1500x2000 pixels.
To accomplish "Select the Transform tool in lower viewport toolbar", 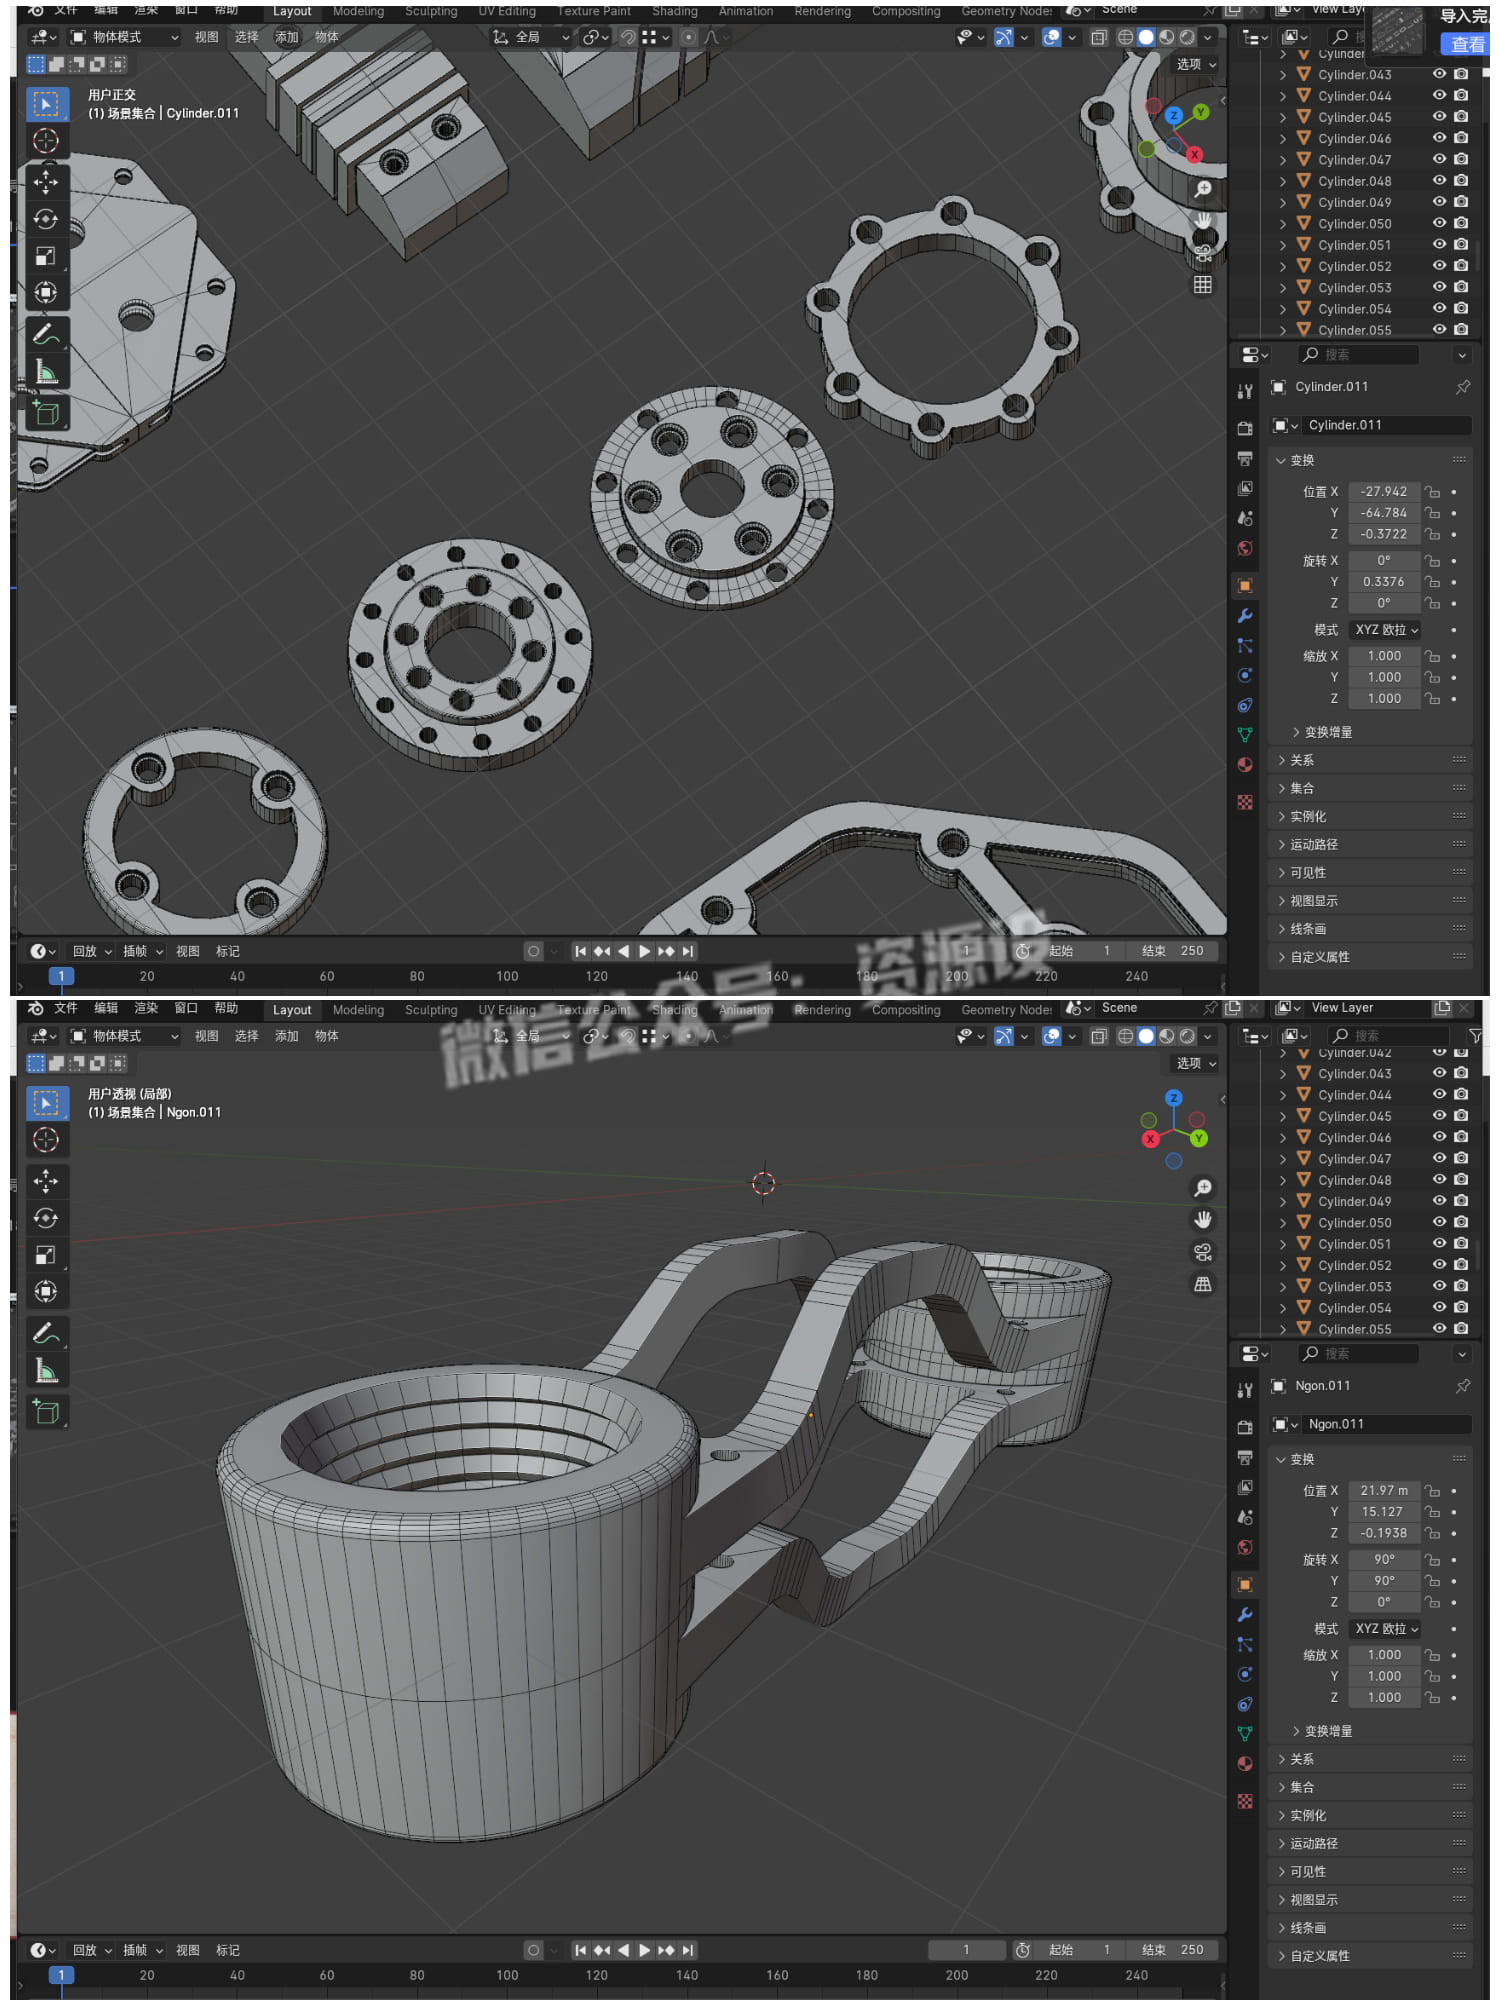I will tap(46, 1291).
